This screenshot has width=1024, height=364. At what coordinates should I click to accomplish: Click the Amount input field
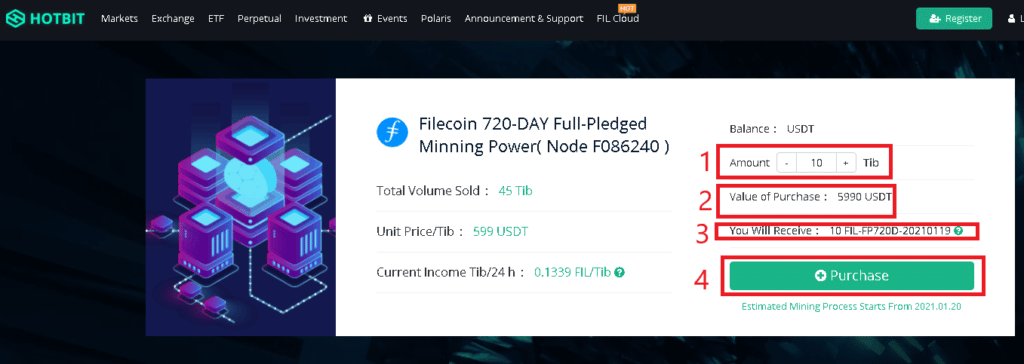pos(816,163)
